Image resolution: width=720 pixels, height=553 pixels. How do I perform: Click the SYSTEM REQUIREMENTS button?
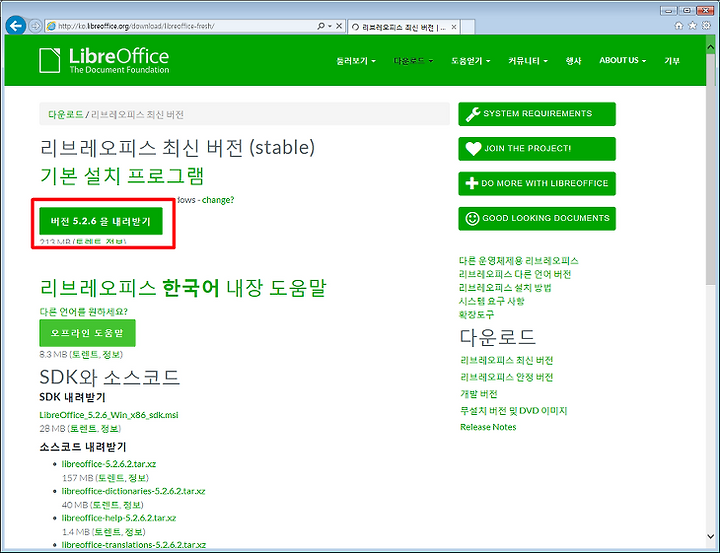[537, 114]
